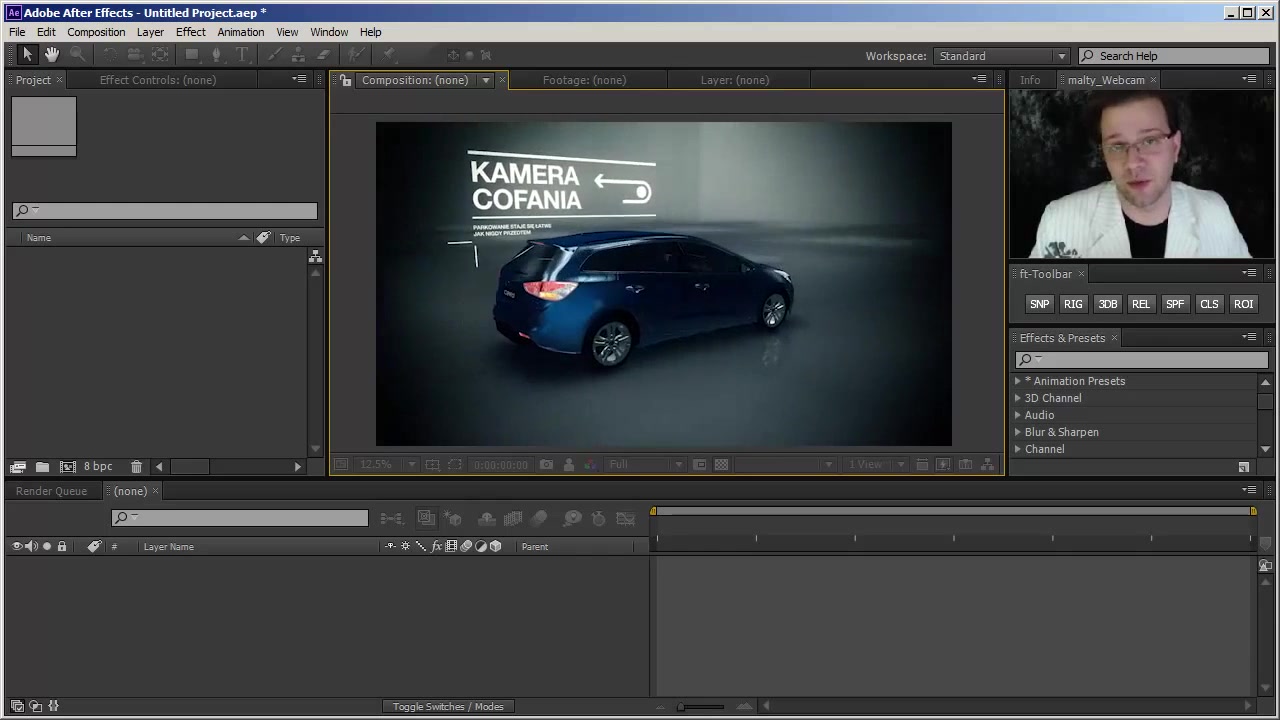Open the Composition menu
The height and width of the screenshot is (720, 1280).
point(96,32)
